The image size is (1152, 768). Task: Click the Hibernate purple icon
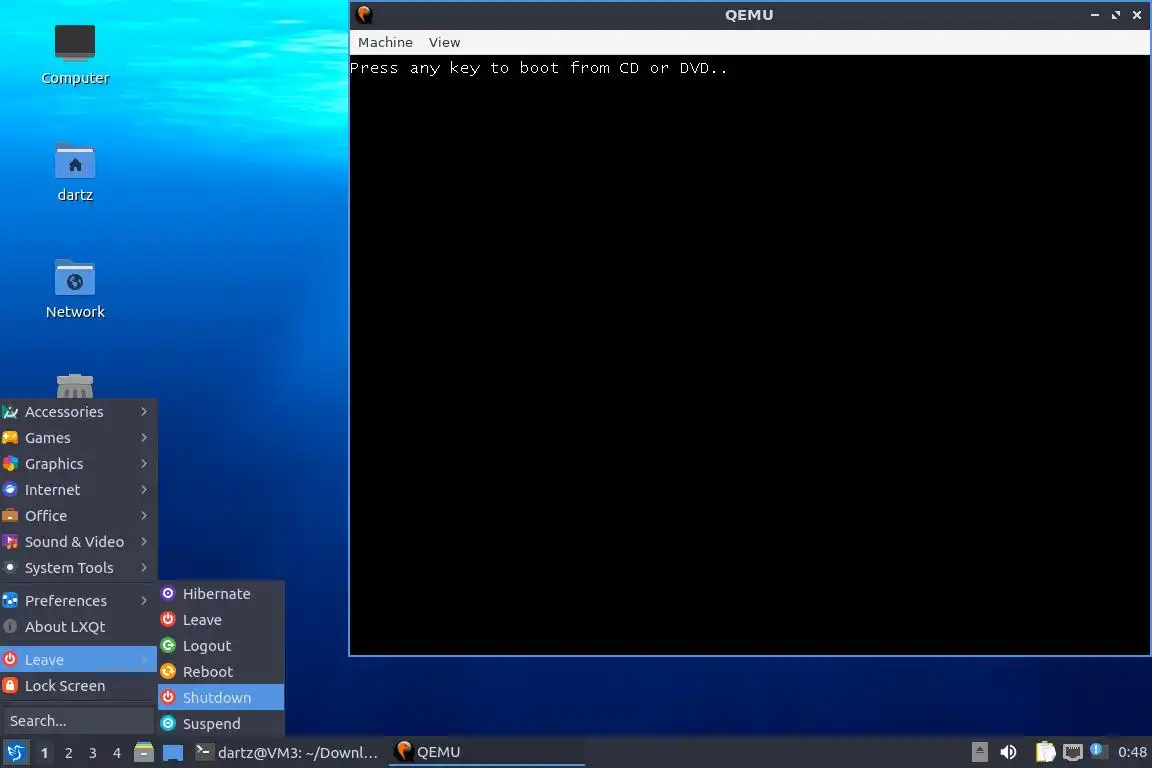tap(168, 593)
